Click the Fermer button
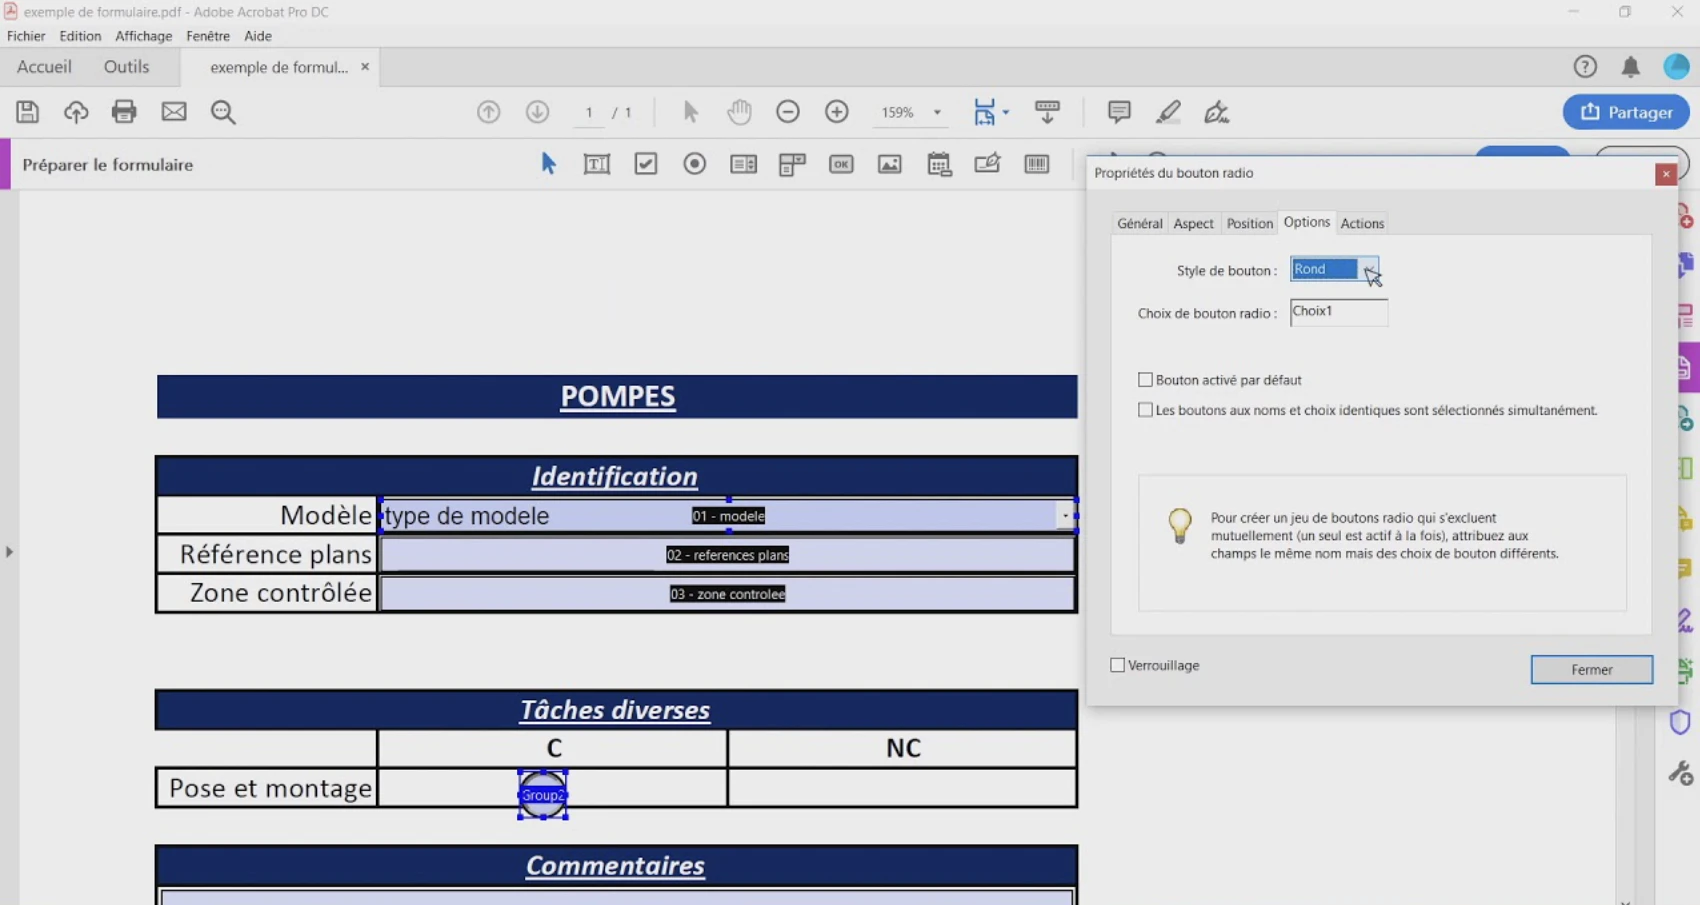The image size is (1700, 905). click(x=1591, y=670)
